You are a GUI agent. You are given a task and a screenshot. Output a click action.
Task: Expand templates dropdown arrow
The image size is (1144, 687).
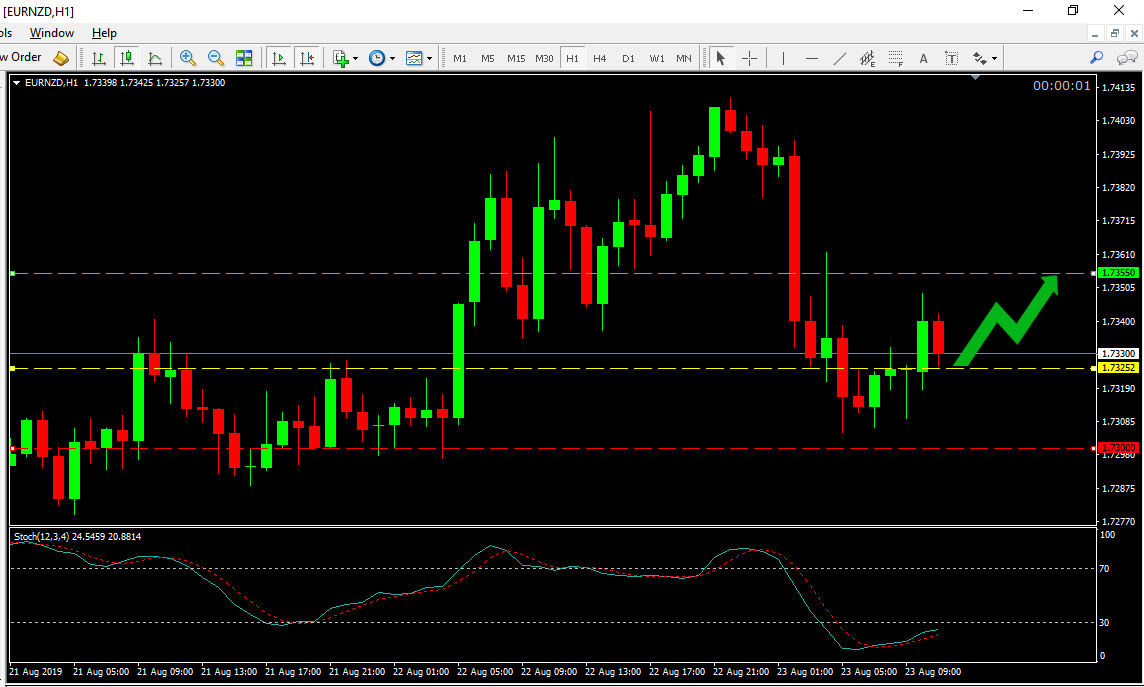(429, 58)
